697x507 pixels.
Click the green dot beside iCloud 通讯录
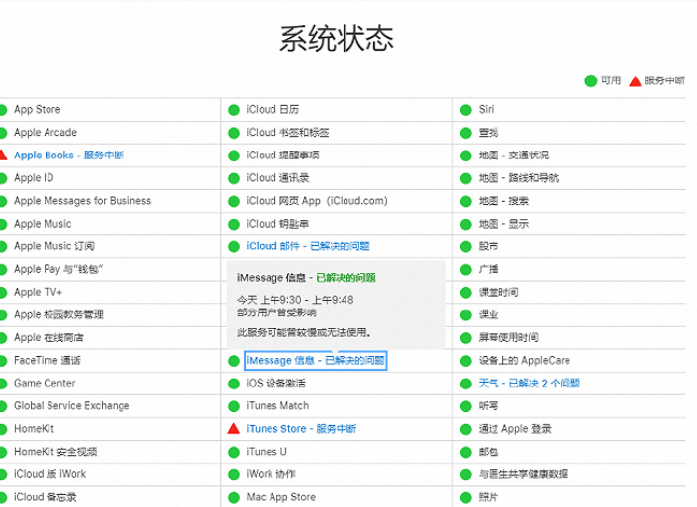pos(234,178)
